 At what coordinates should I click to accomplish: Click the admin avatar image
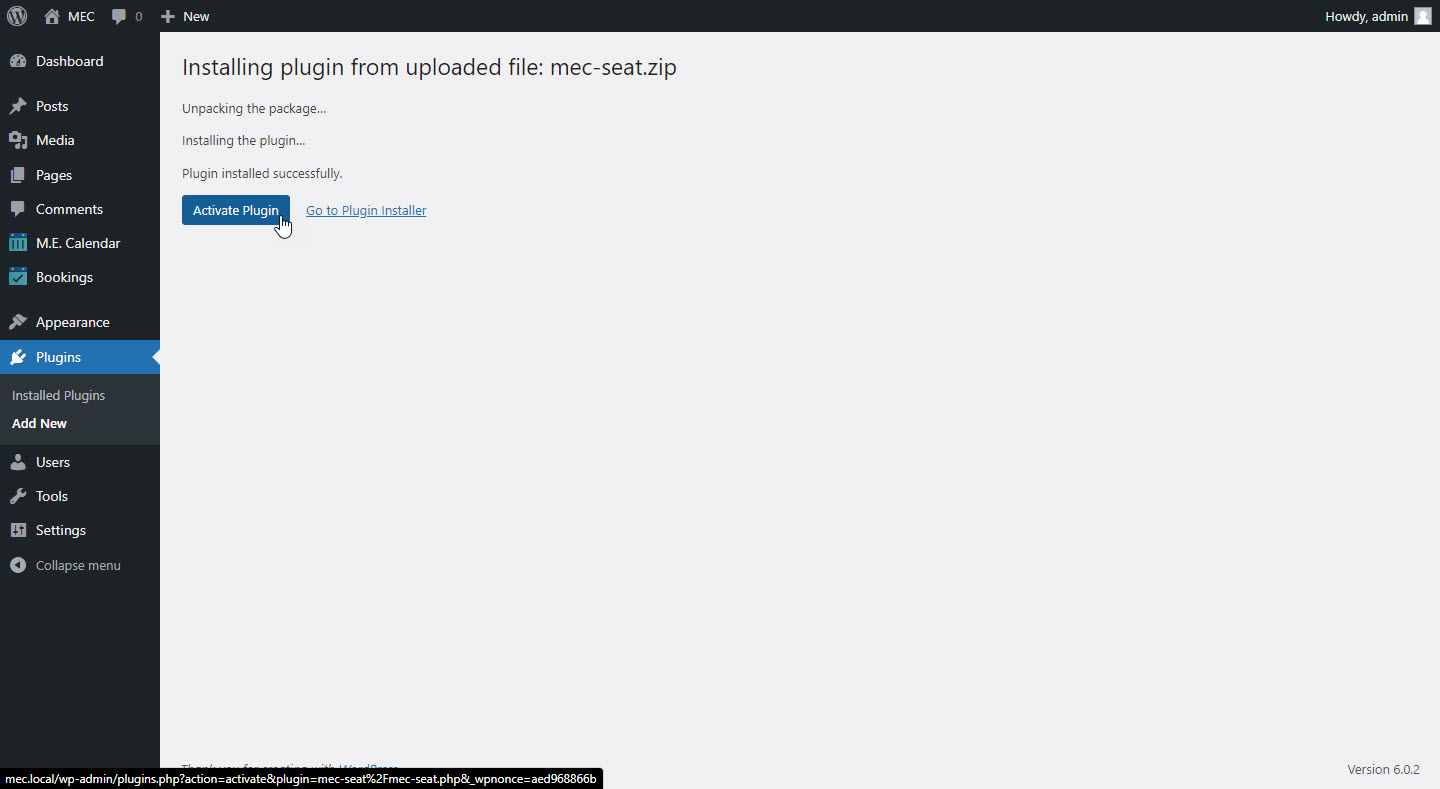[1423, 16]
